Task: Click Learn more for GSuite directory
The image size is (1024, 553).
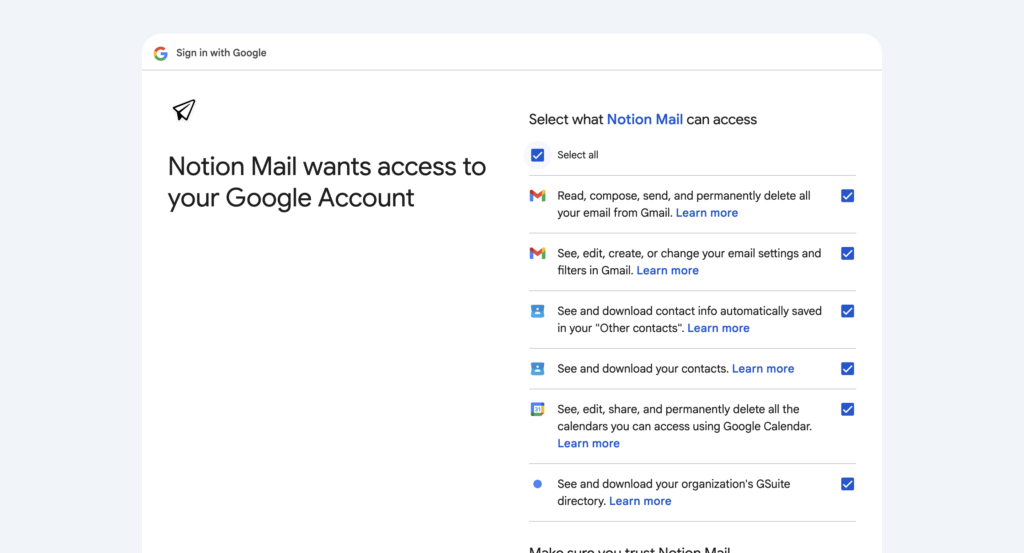Action: [640, 502]
